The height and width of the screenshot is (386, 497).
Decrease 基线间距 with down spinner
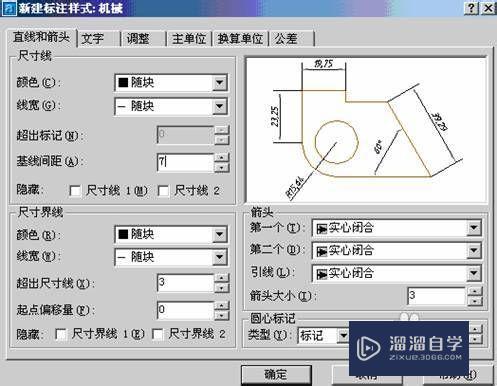click(221, 167)
